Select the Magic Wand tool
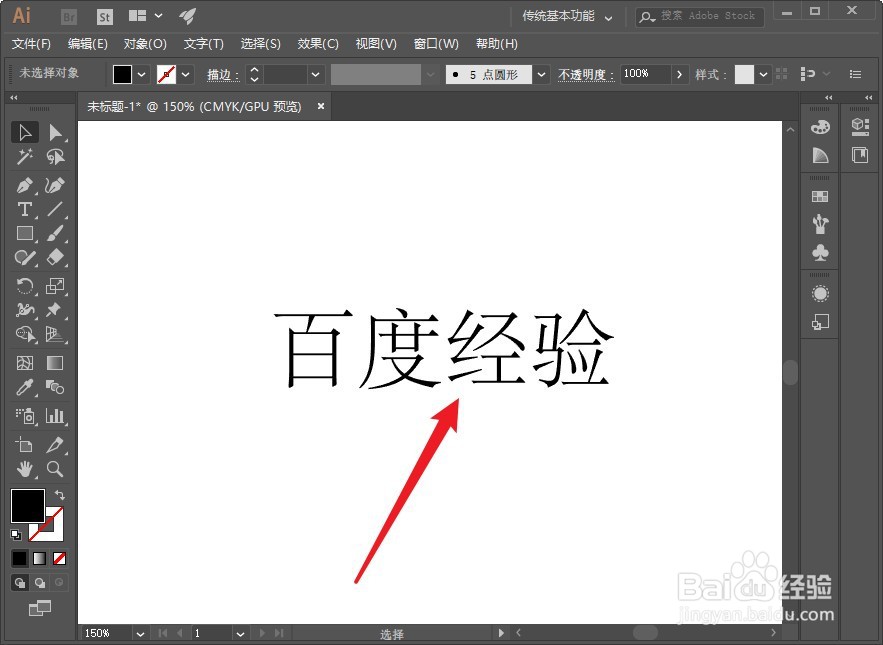 (x=25, y=157)
